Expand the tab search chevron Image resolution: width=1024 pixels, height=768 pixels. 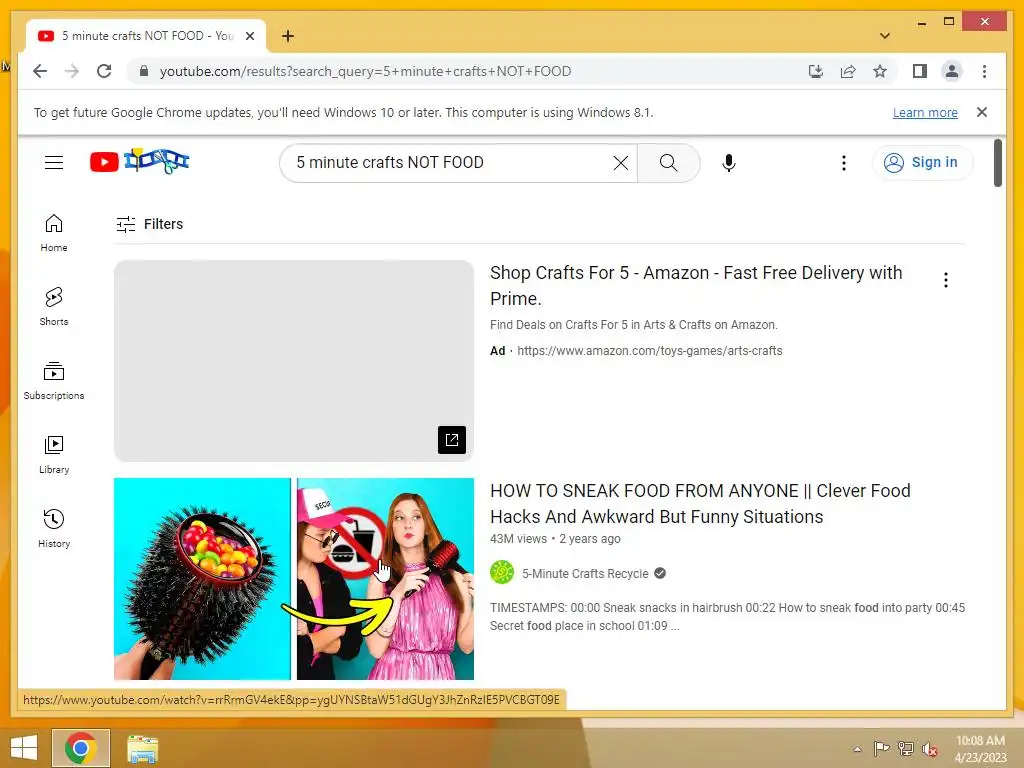(885, 36)
